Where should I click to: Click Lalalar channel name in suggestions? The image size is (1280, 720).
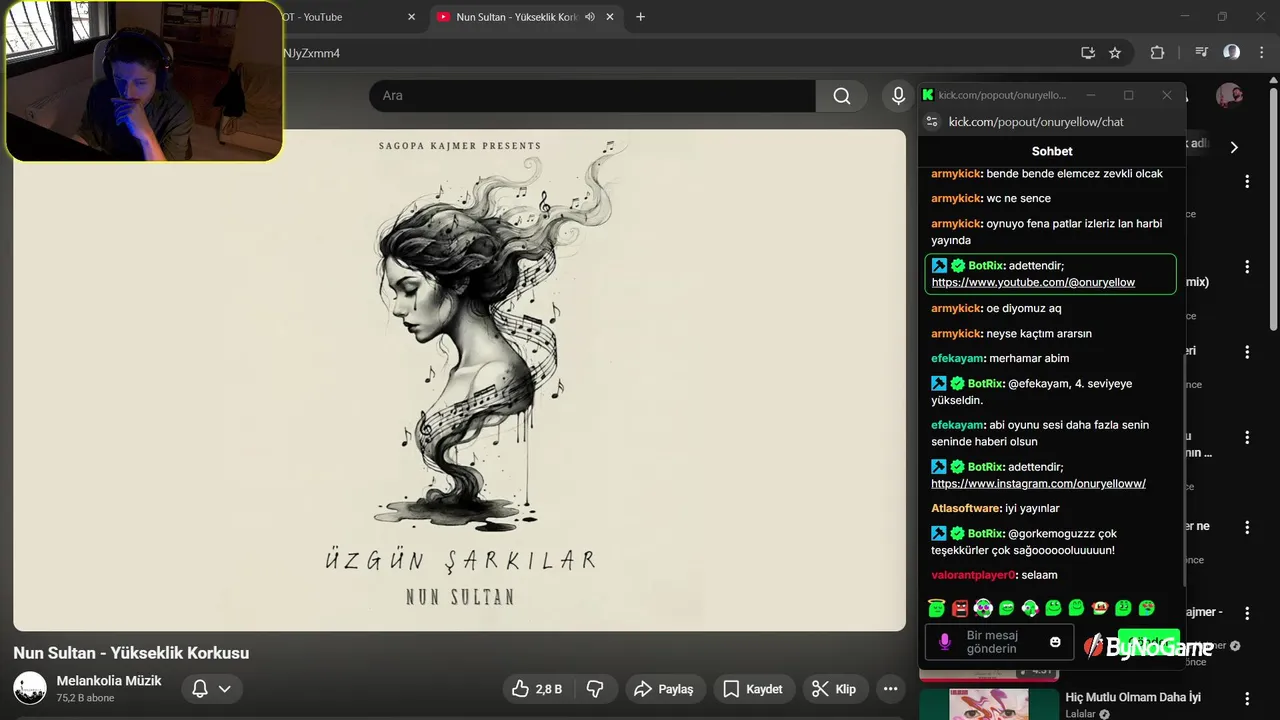tap(1080, 715)
